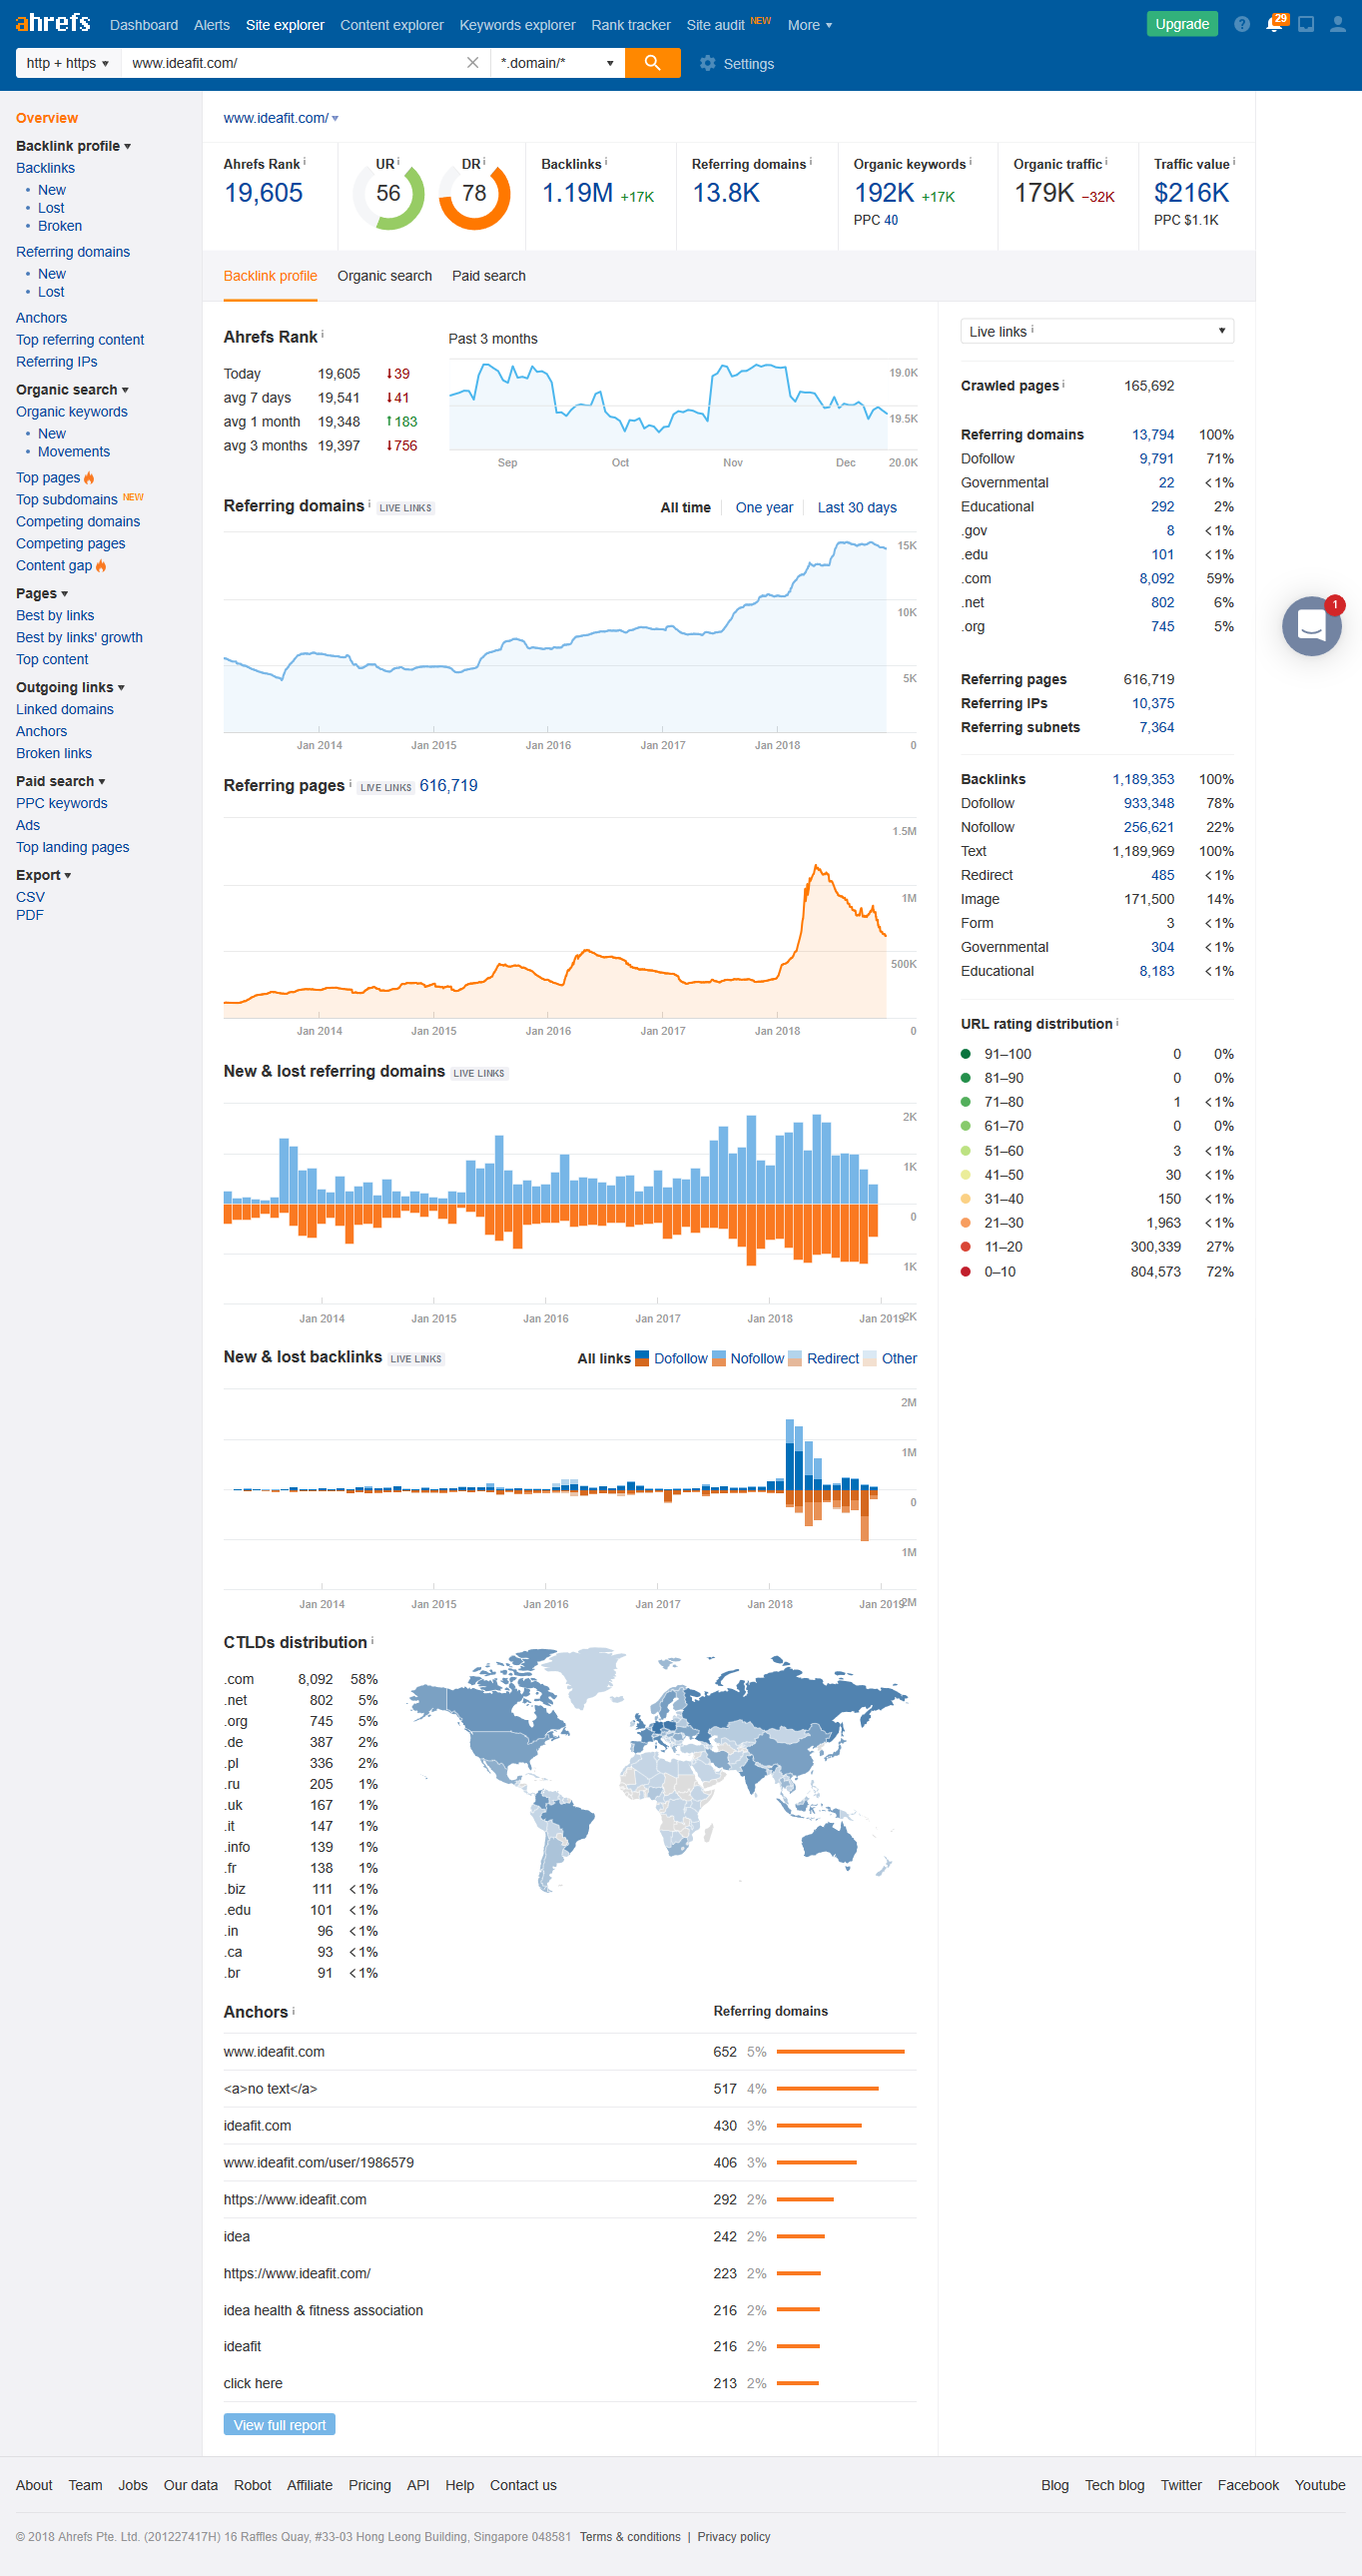Open the user account profile icon
1362x2576 pixels.
tap(1337, 24)
